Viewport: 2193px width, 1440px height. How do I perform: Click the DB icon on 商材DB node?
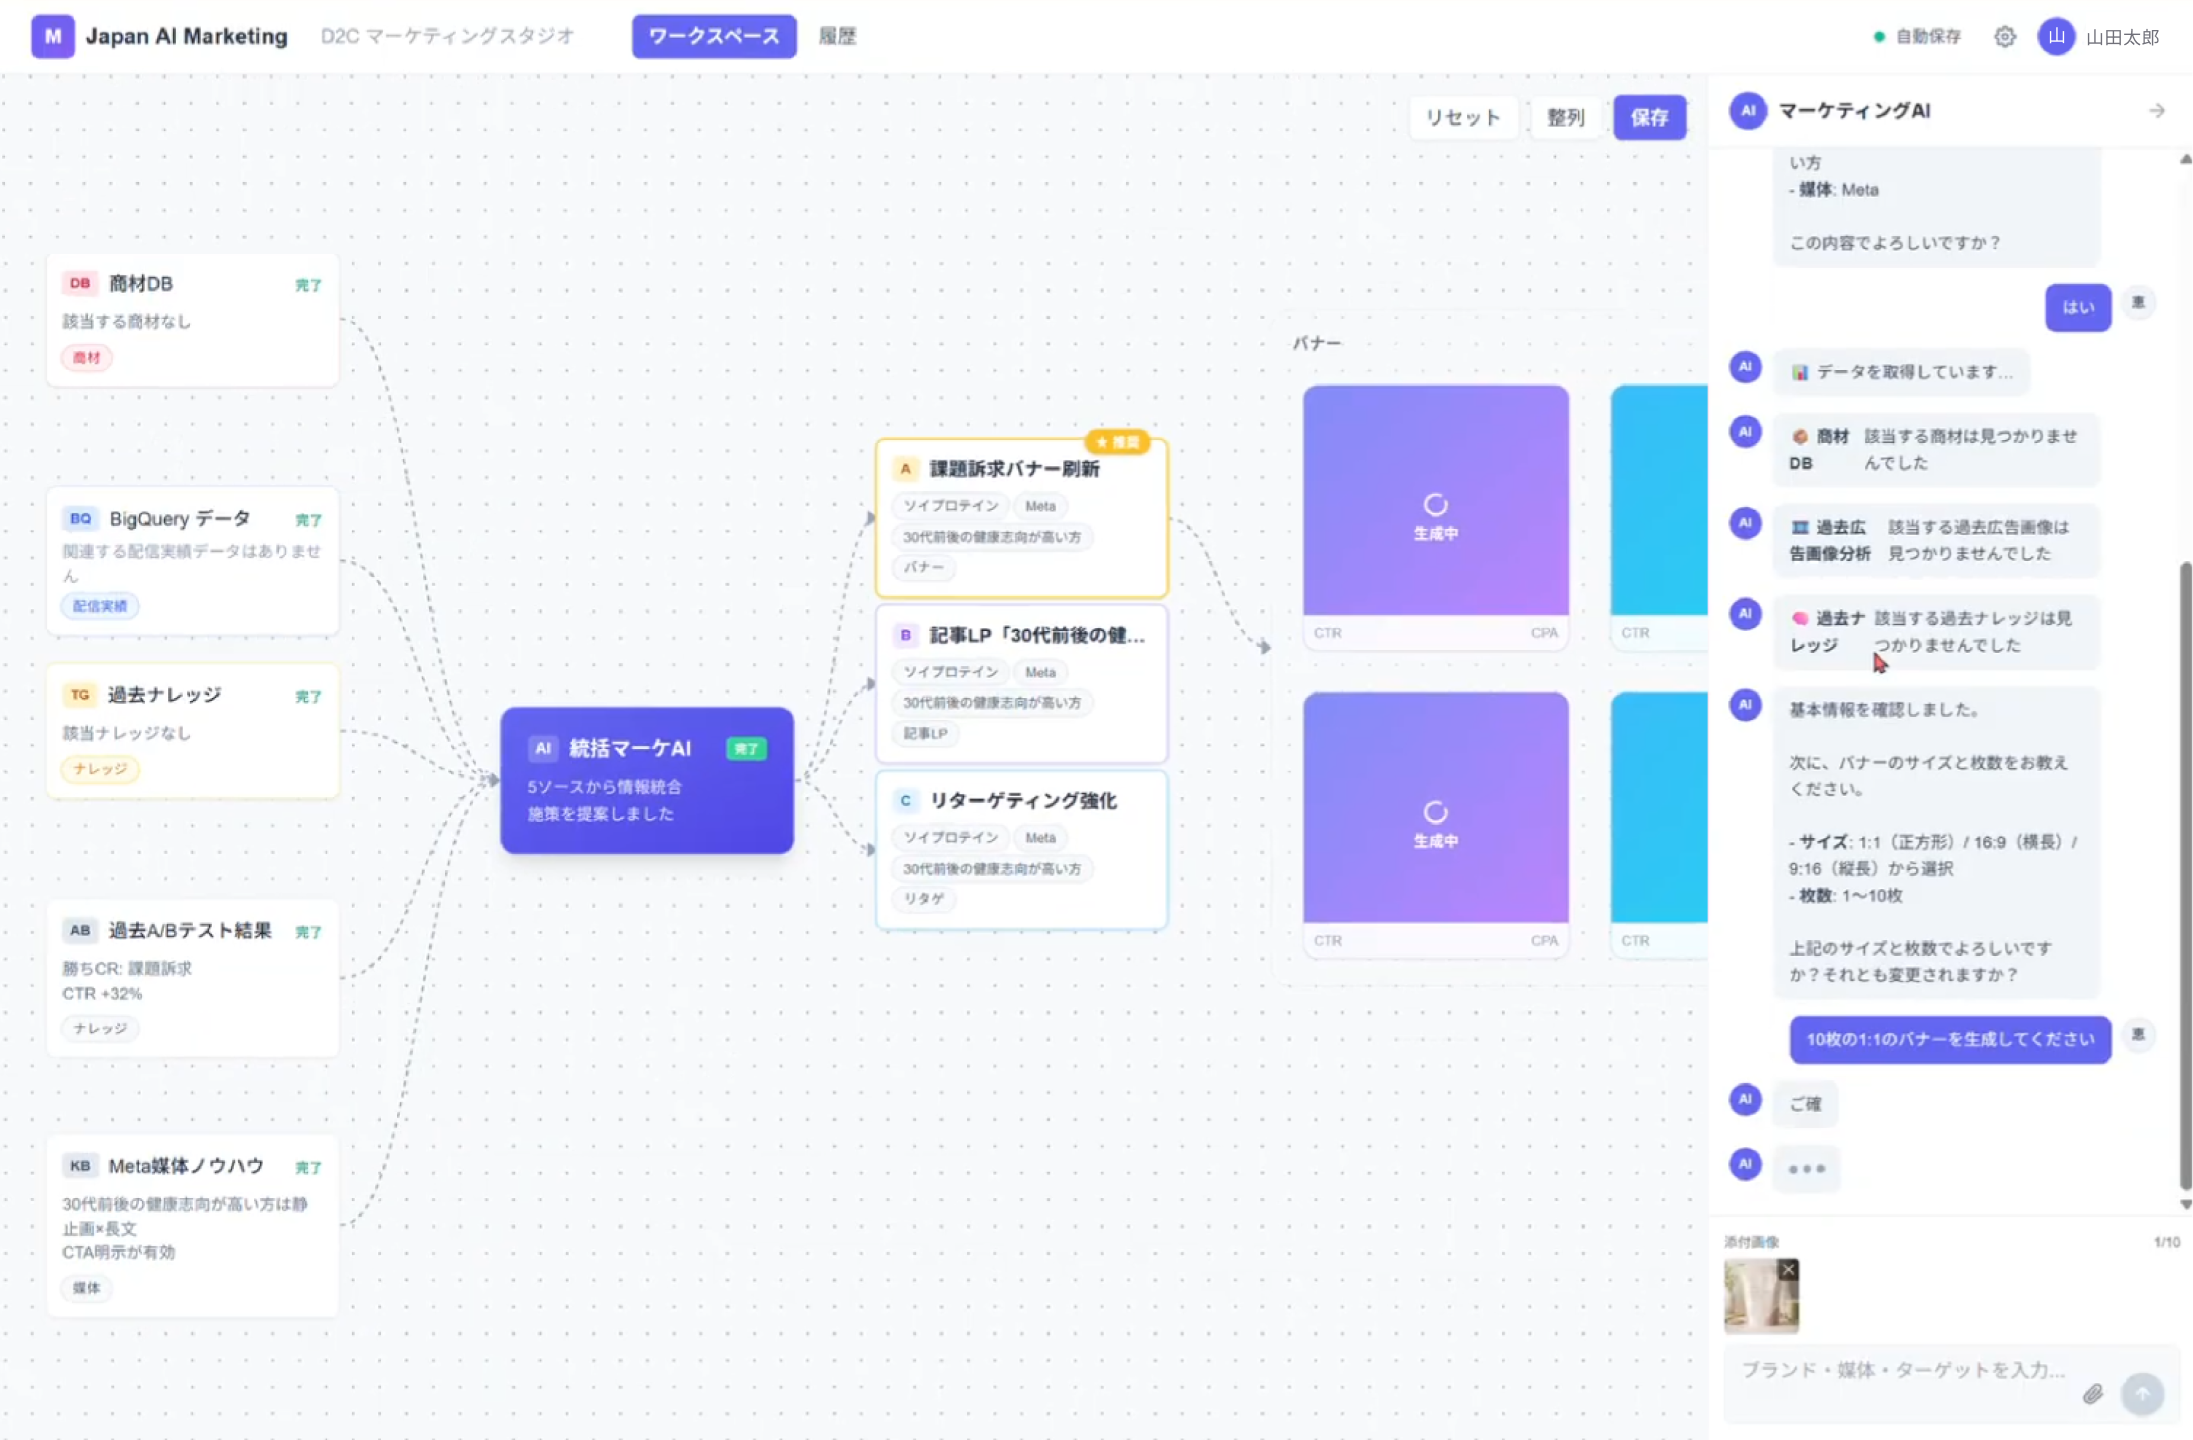point(80,283)
